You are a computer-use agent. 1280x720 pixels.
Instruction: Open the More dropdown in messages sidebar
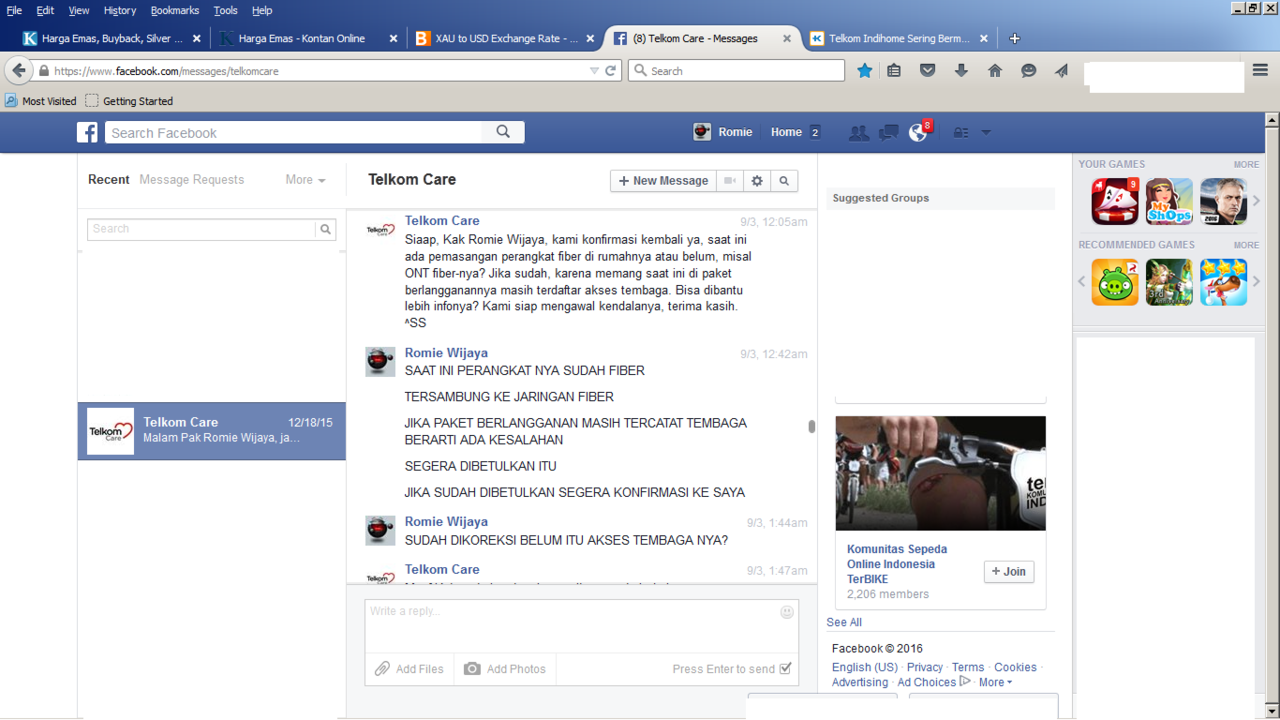(x=305, y=180)
